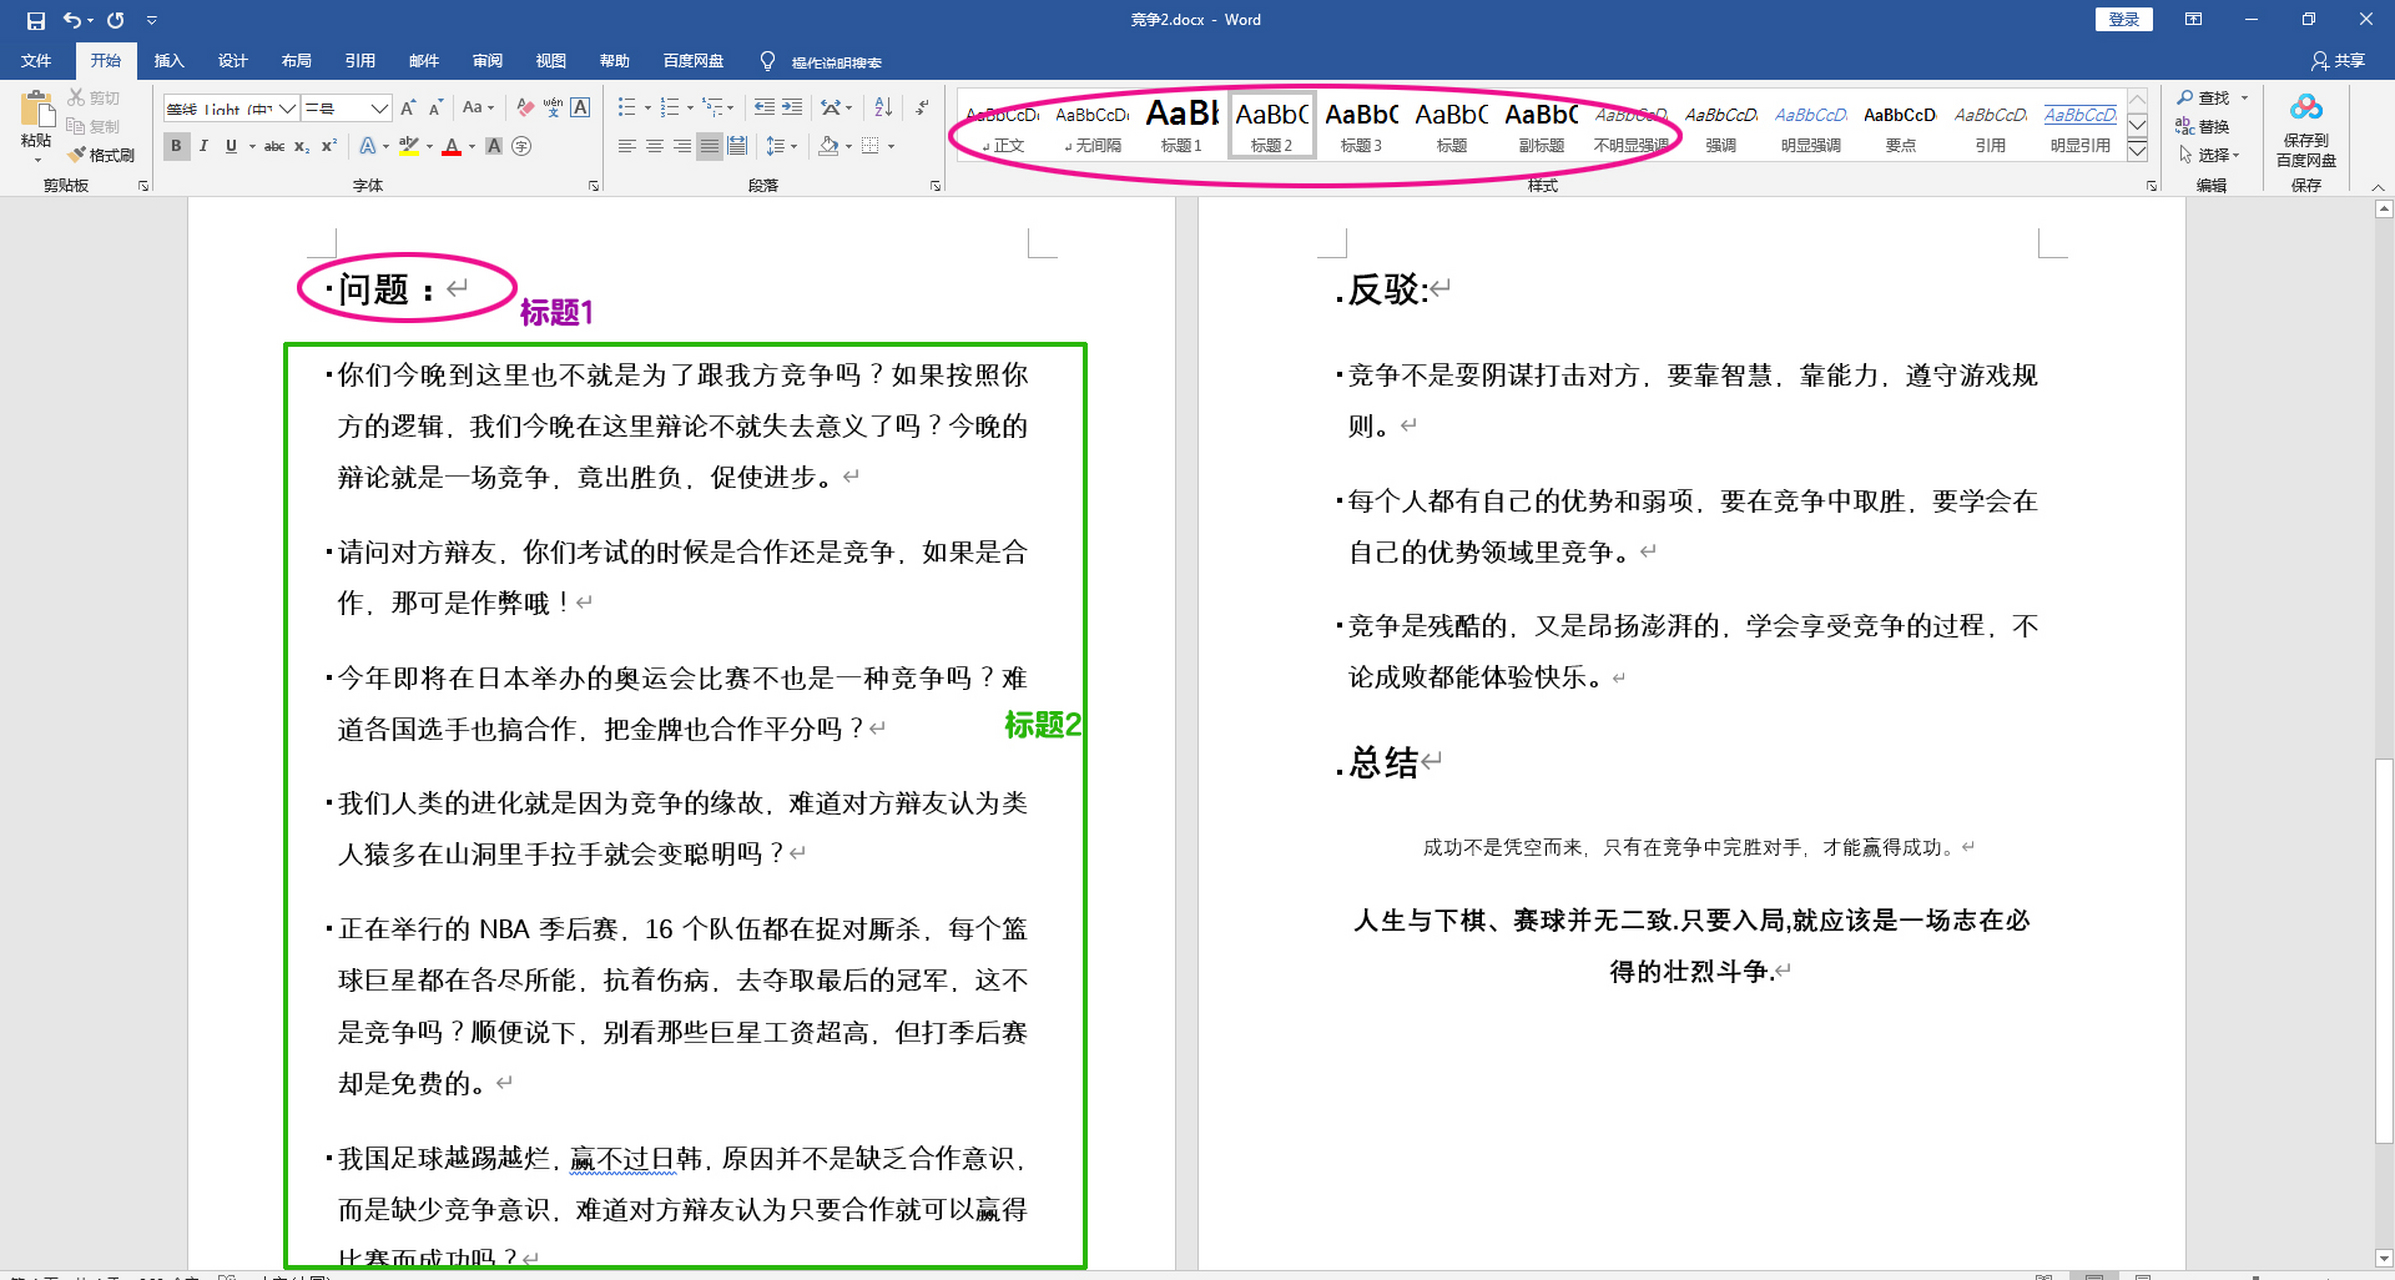Click the 登录 button
This screenshot has width=2395, height=1280.
2124,19
